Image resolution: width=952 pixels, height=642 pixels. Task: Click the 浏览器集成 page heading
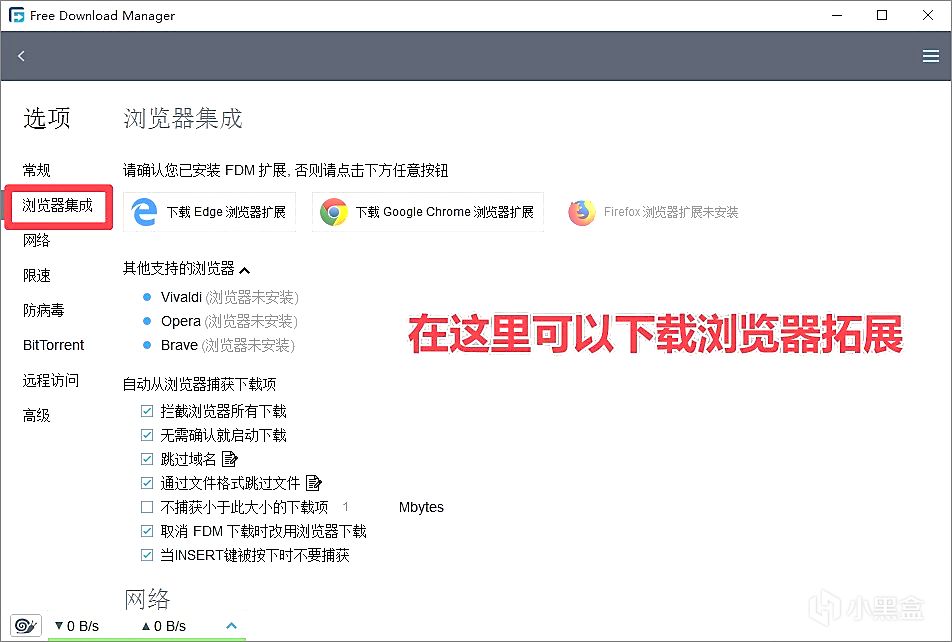click(183, 118)
